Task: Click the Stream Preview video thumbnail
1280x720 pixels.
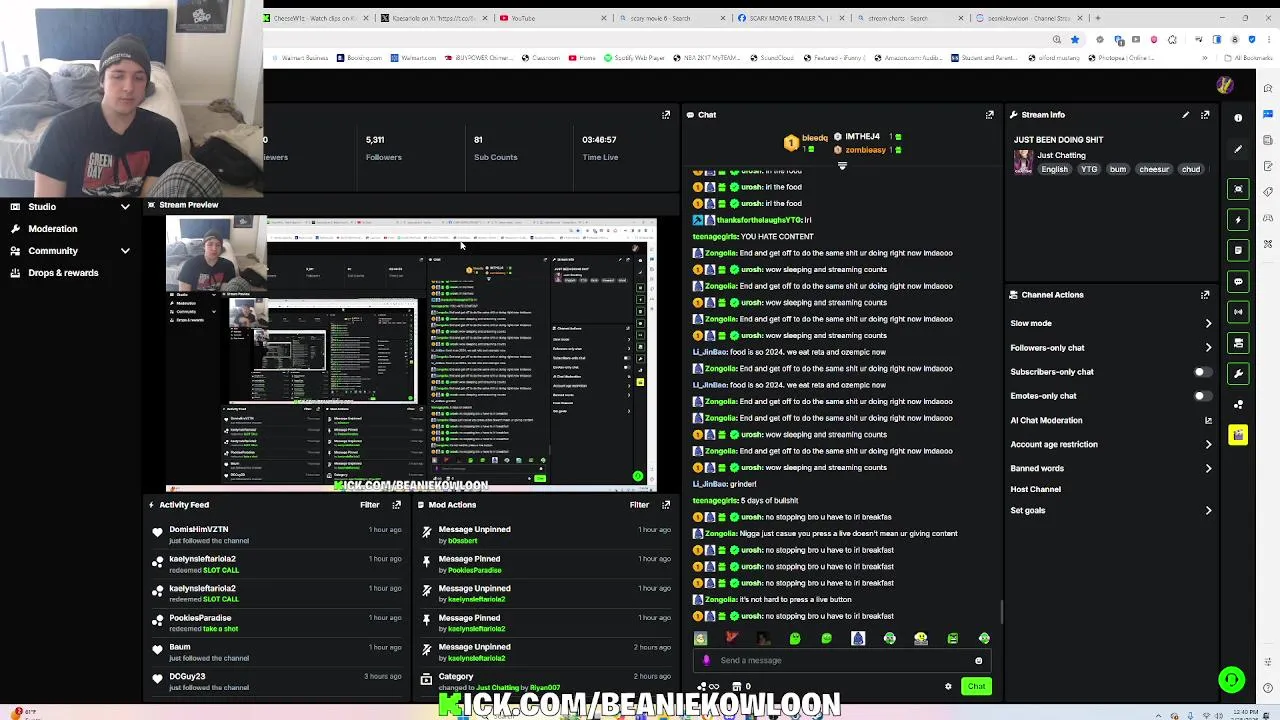Action: tap(411, 354)
